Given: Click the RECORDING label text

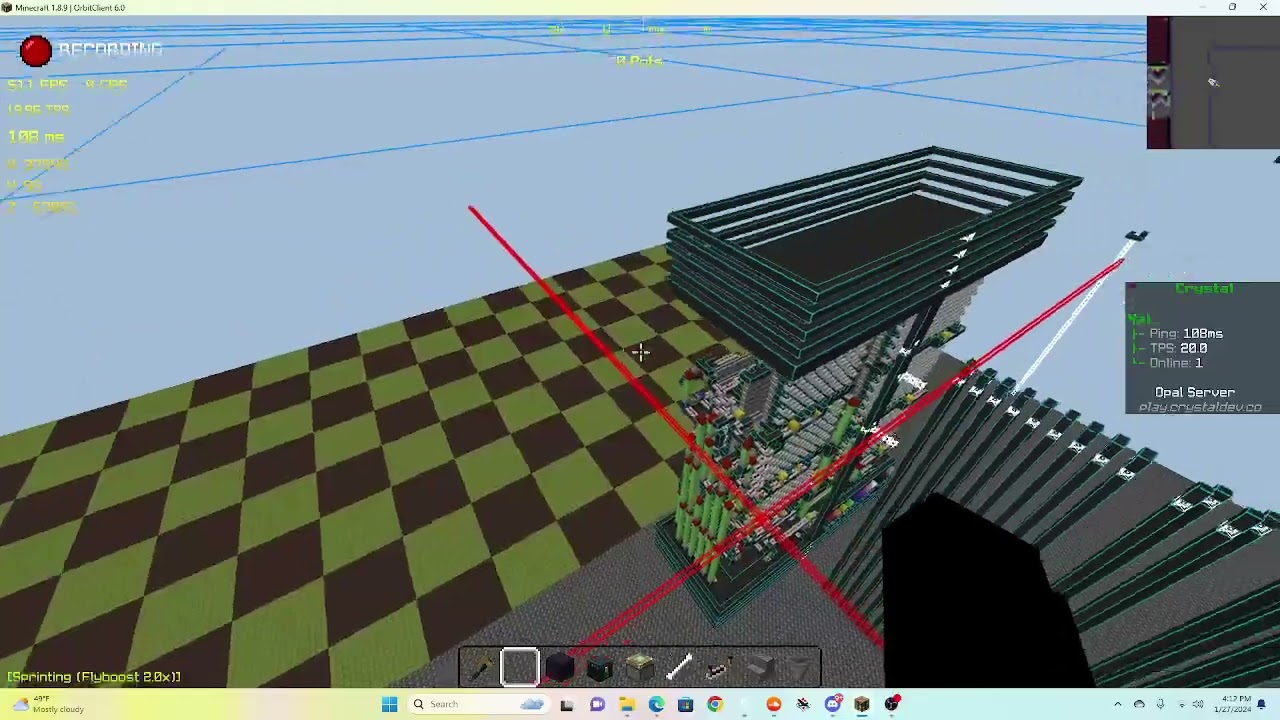Looking at the screenshot, I should coord(110,49).
